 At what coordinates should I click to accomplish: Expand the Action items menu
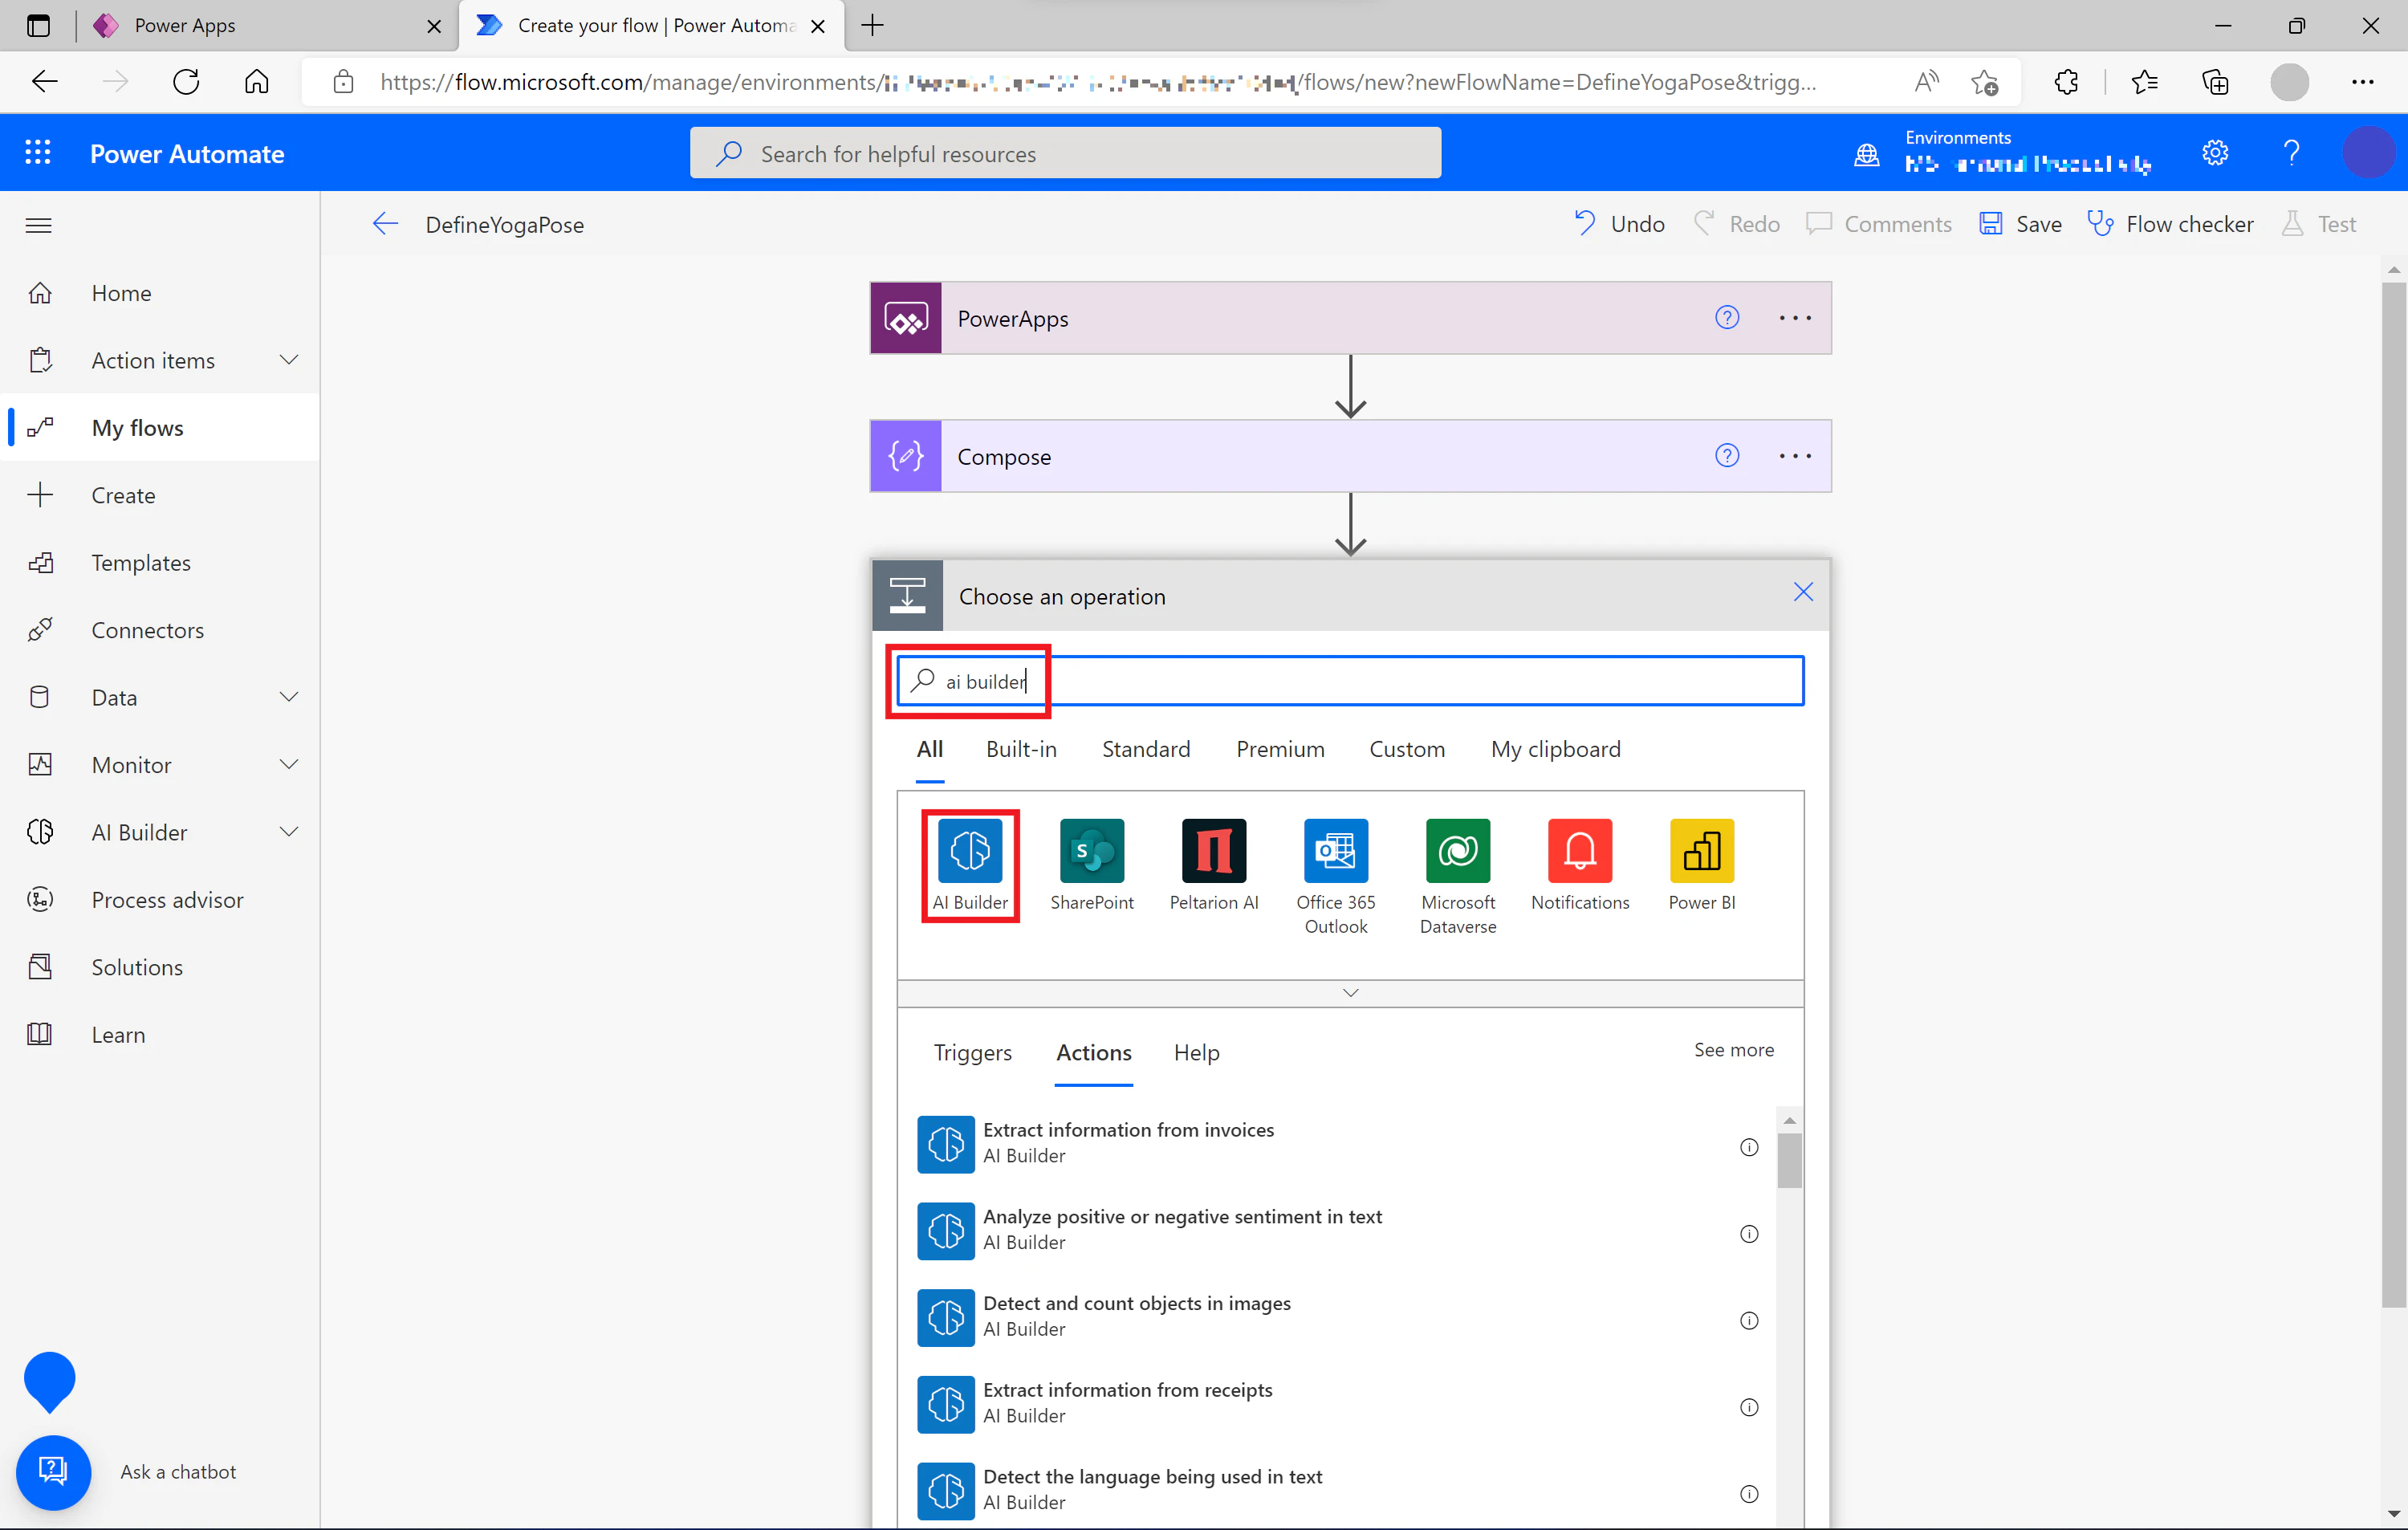tap(289, 360)
